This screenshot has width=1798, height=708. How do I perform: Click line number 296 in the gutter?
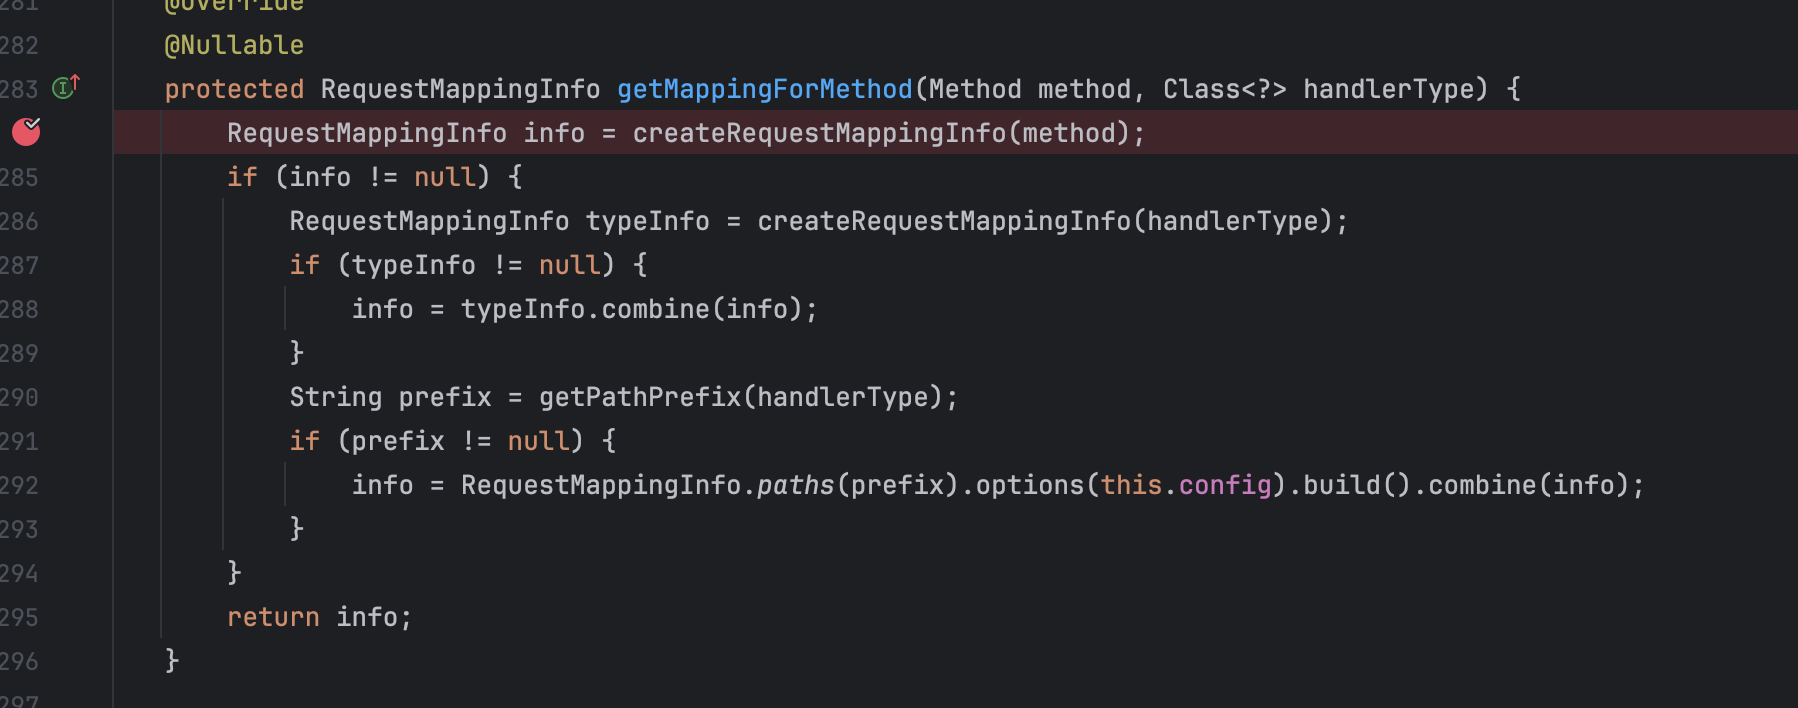tap(19, 661)
